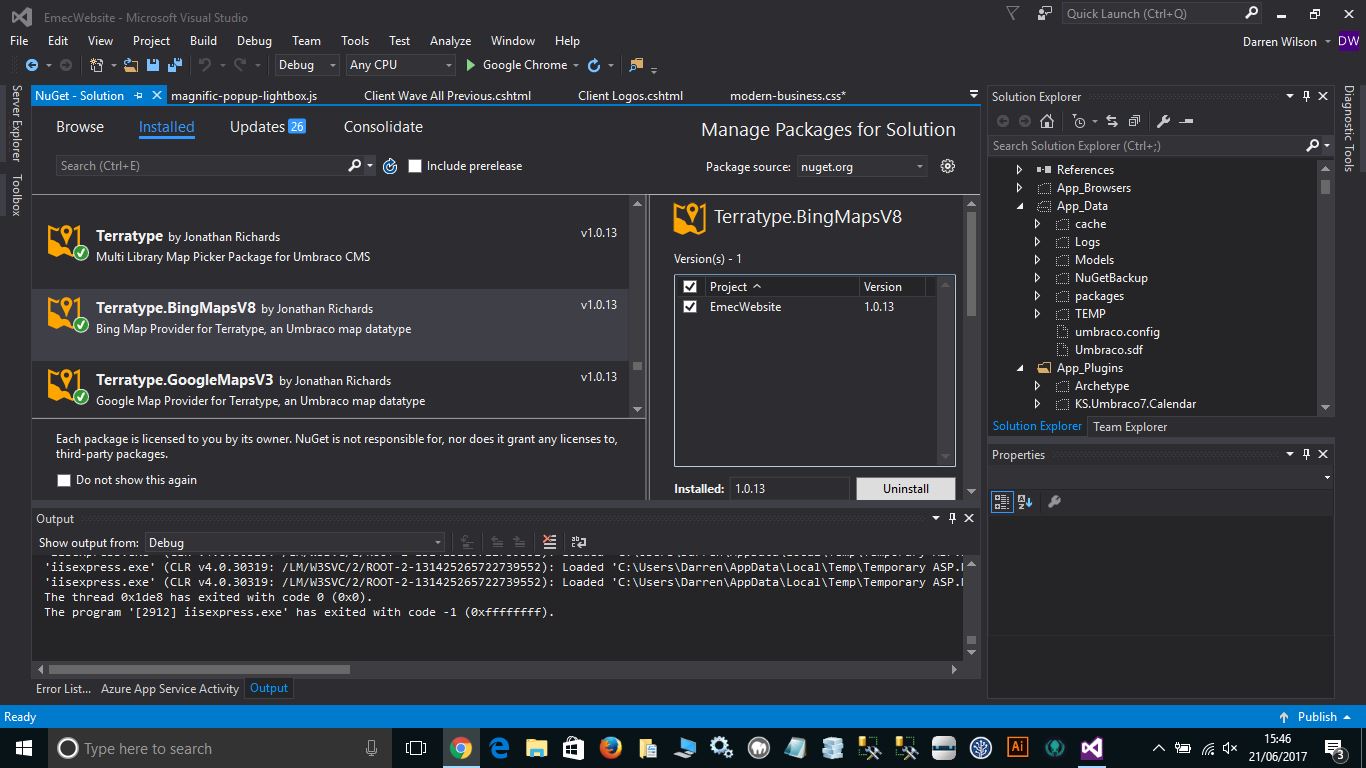Click the feedback icon near Quick Launch
1366x768 pixels.
coord(1044,13)
